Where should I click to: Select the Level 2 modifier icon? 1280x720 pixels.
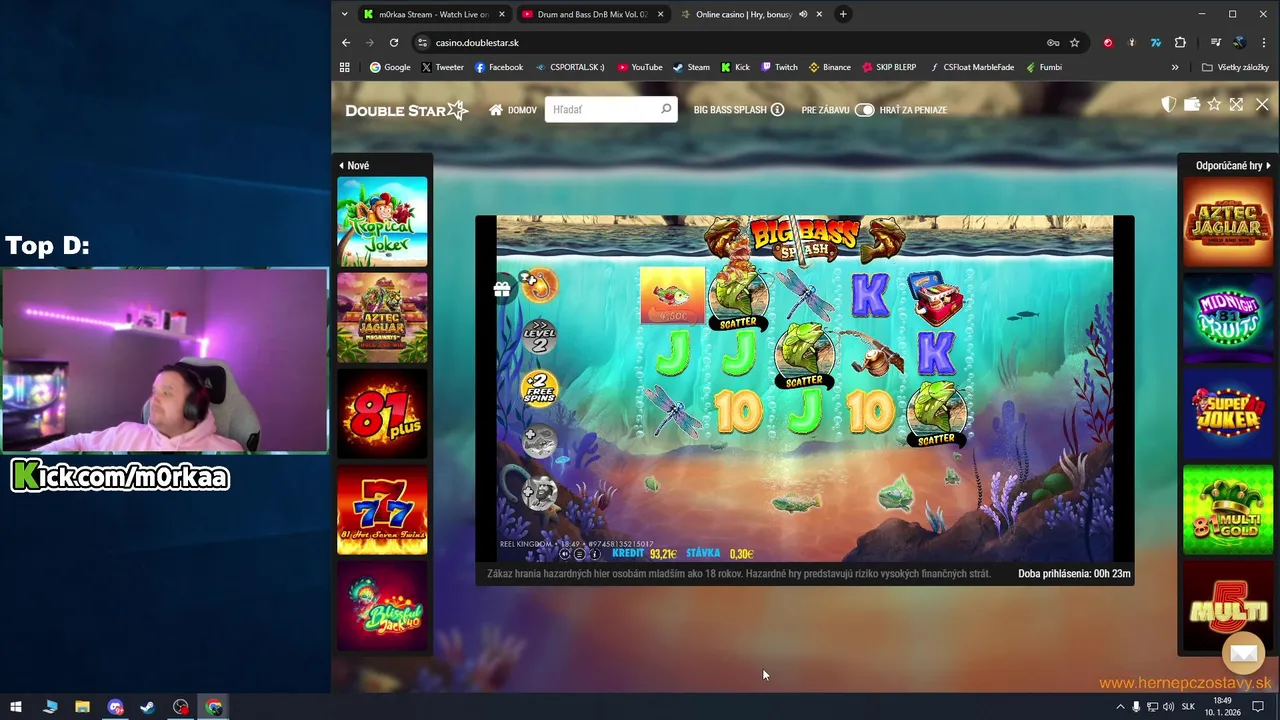click(x=539, y=337)
